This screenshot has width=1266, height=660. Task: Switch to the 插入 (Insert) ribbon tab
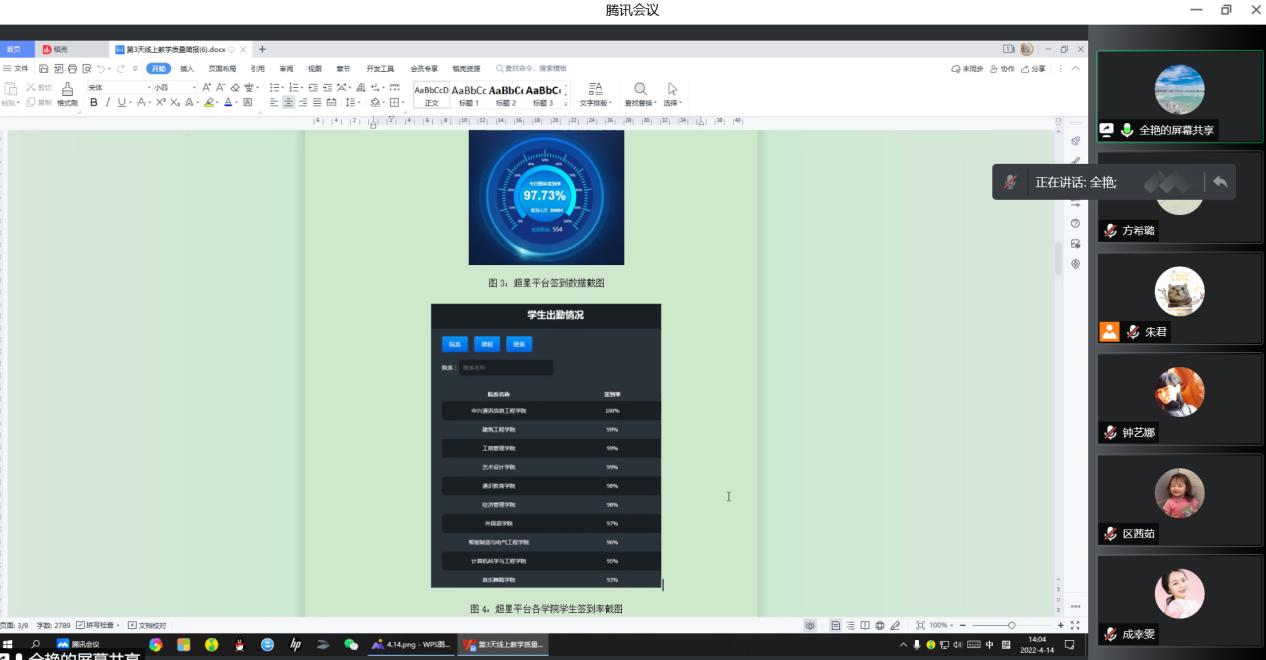pyautogui.click(x=187, y=69)
